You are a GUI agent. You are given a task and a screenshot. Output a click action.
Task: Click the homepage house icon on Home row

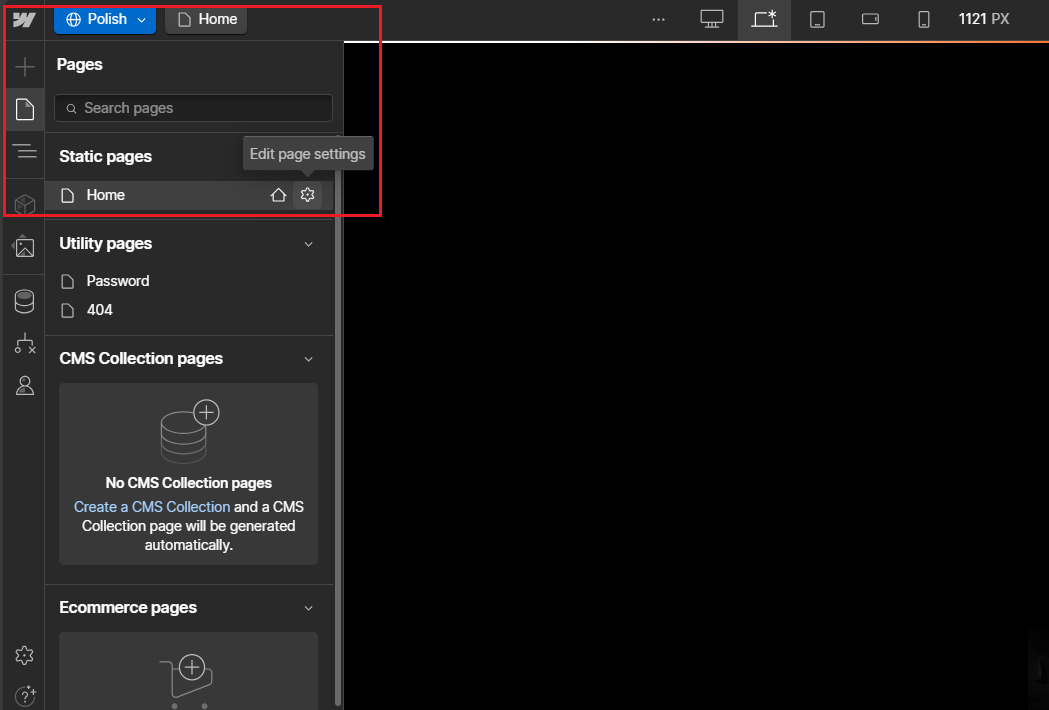(x=278, y=195)
